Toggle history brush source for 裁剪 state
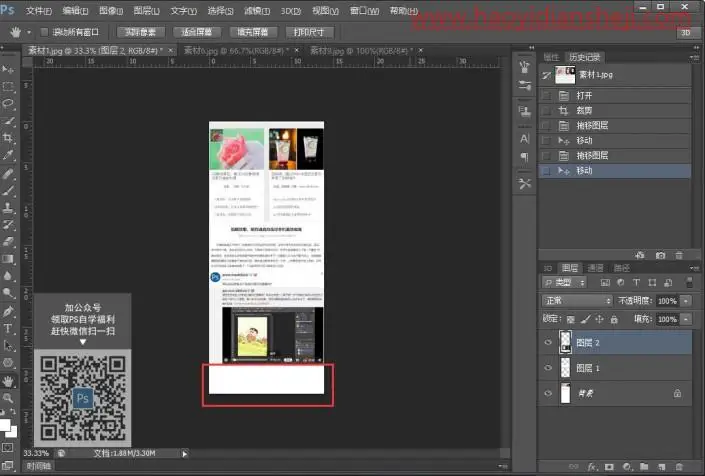Viewport: 705px width, 476px height. (x=546, y=111)
